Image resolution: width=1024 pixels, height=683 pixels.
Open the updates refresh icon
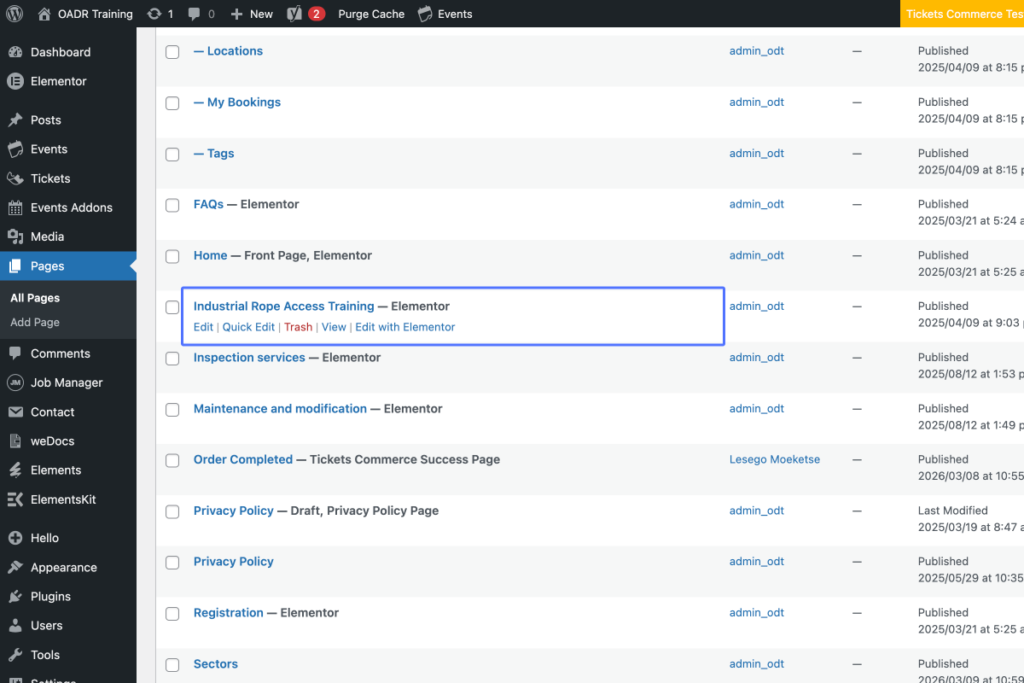pyautogui.click(x=154, y=14)
